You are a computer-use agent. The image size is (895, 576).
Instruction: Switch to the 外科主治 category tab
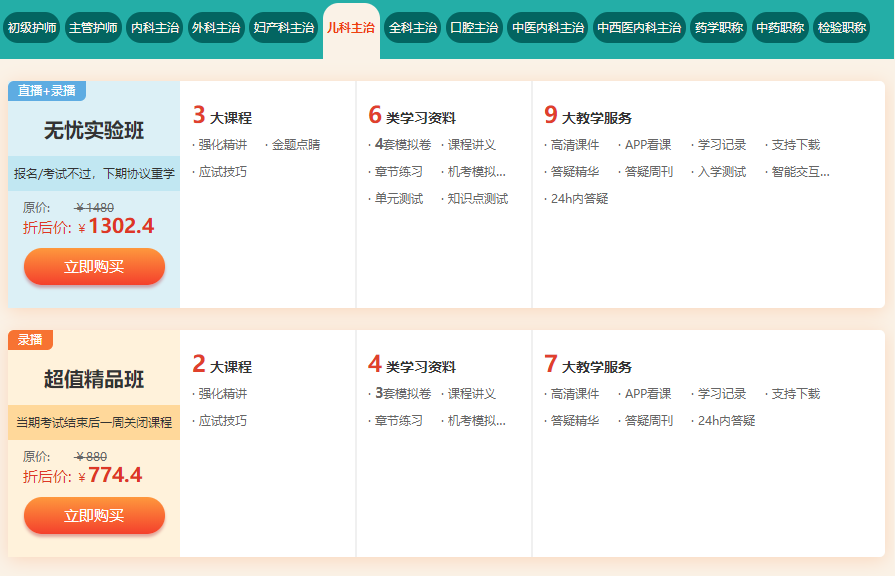click(x=216, y=28)
